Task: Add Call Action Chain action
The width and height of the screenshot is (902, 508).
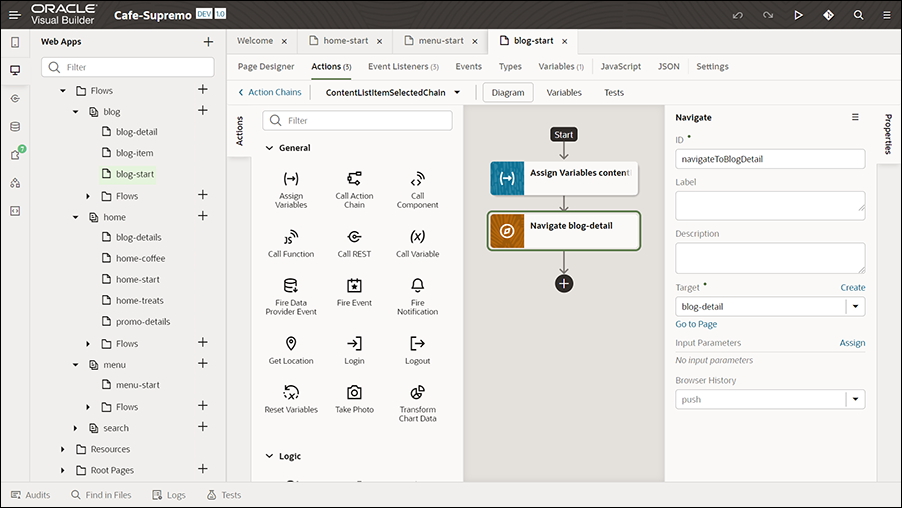Action: [x=354, y=189]
